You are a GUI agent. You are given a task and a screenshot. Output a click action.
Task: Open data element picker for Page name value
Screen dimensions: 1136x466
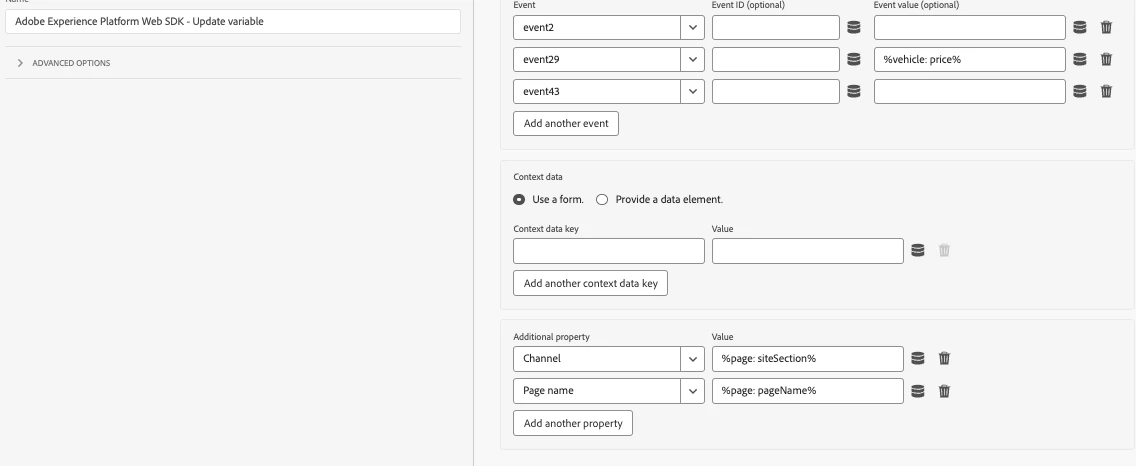coord(917,391)
